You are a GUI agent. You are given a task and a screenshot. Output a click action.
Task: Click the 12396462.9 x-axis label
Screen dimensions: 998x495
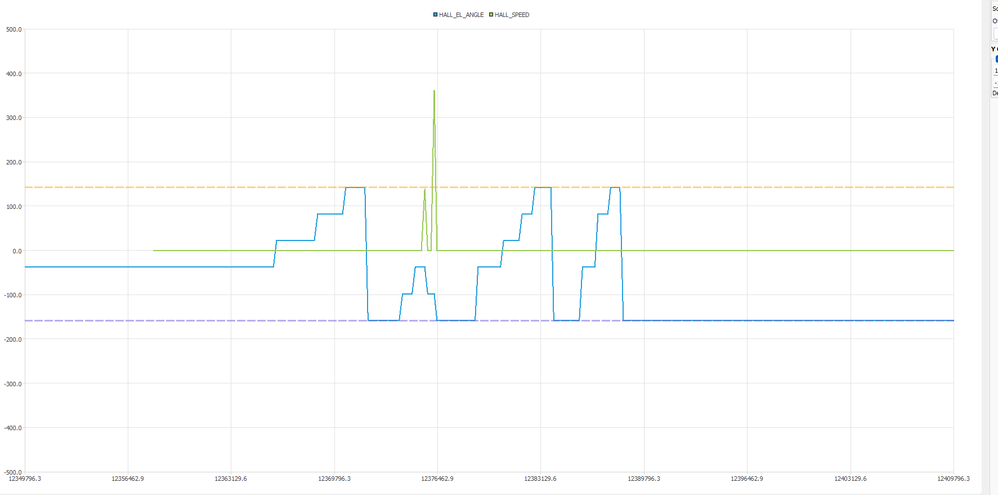[x=747, y=478]
